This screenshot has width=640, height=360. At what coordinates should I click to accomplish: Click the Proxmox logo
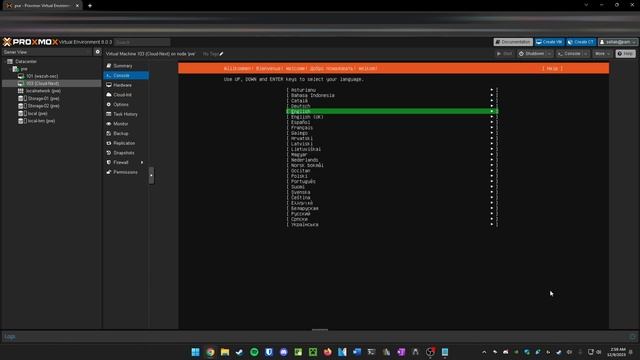[31, 42]
